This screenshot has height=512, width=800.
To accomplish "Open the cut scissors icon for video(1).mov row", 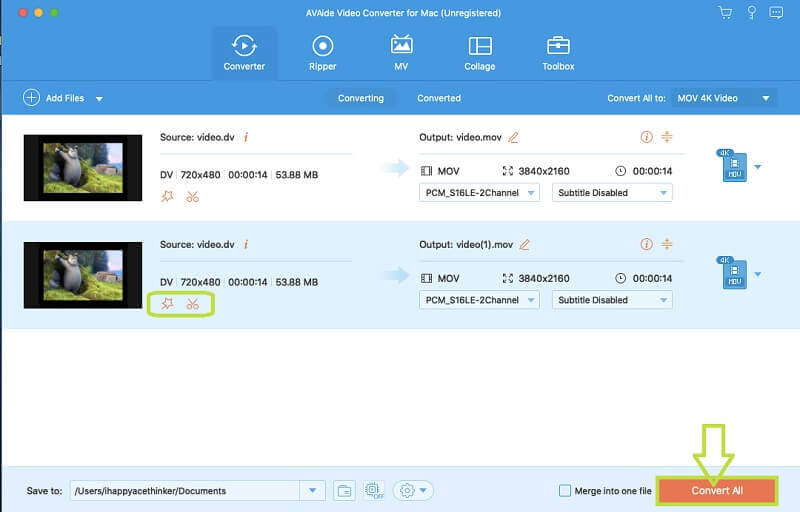I will [192, 304].
